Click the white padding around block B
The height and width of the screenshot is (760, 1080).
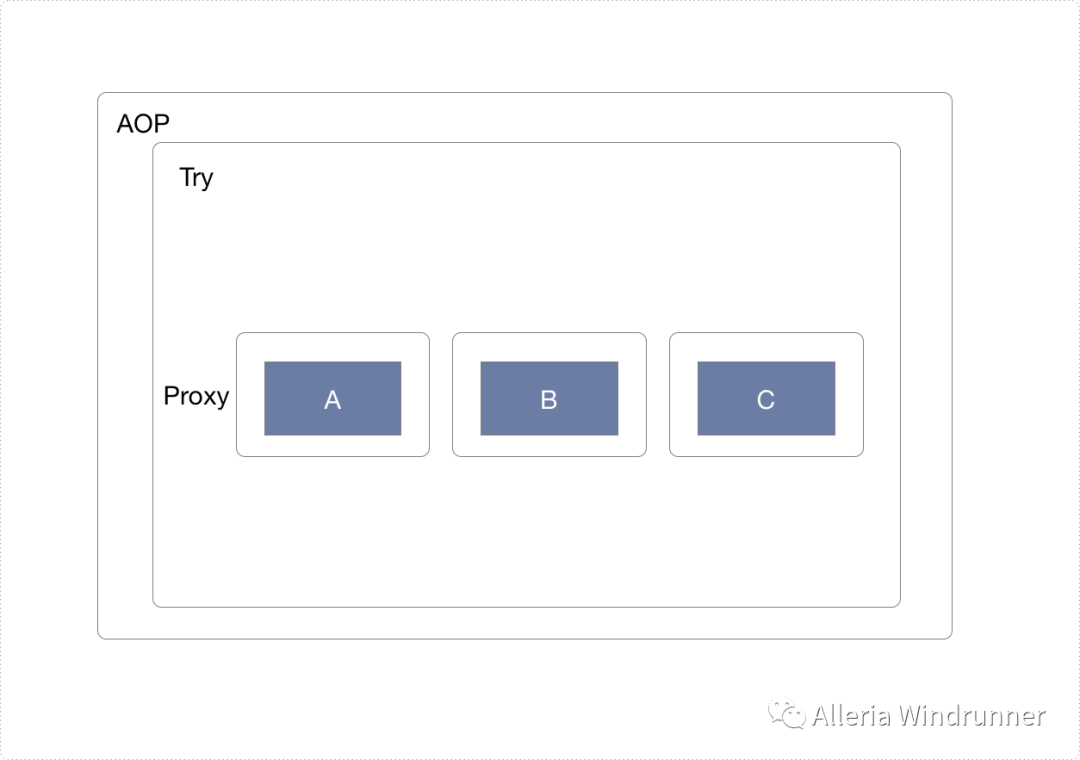tap(549, 346)
